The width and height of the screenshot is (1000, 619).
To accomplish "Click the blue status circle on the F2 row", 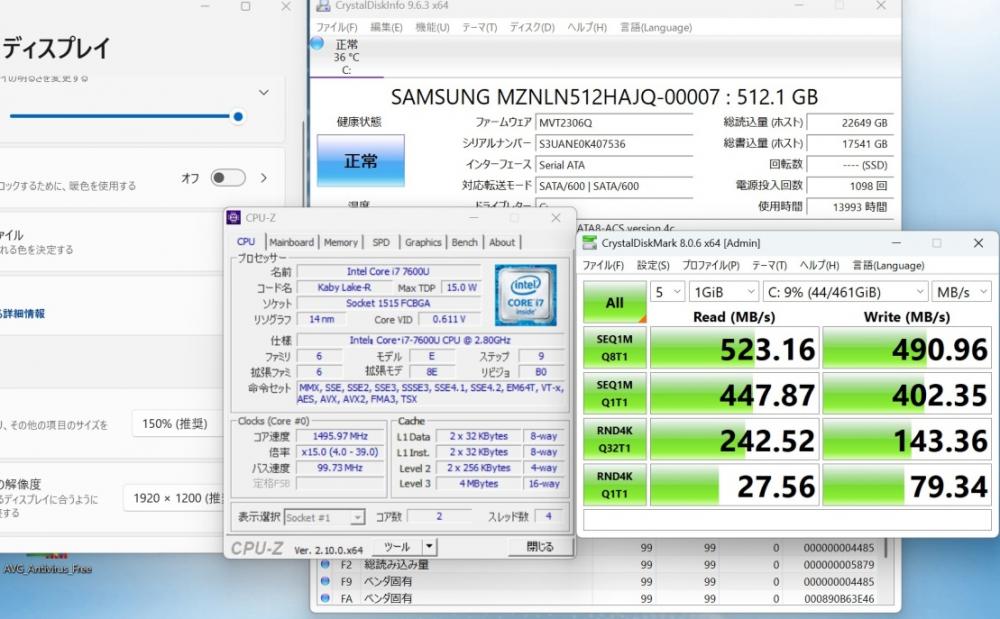I will 325,564.
